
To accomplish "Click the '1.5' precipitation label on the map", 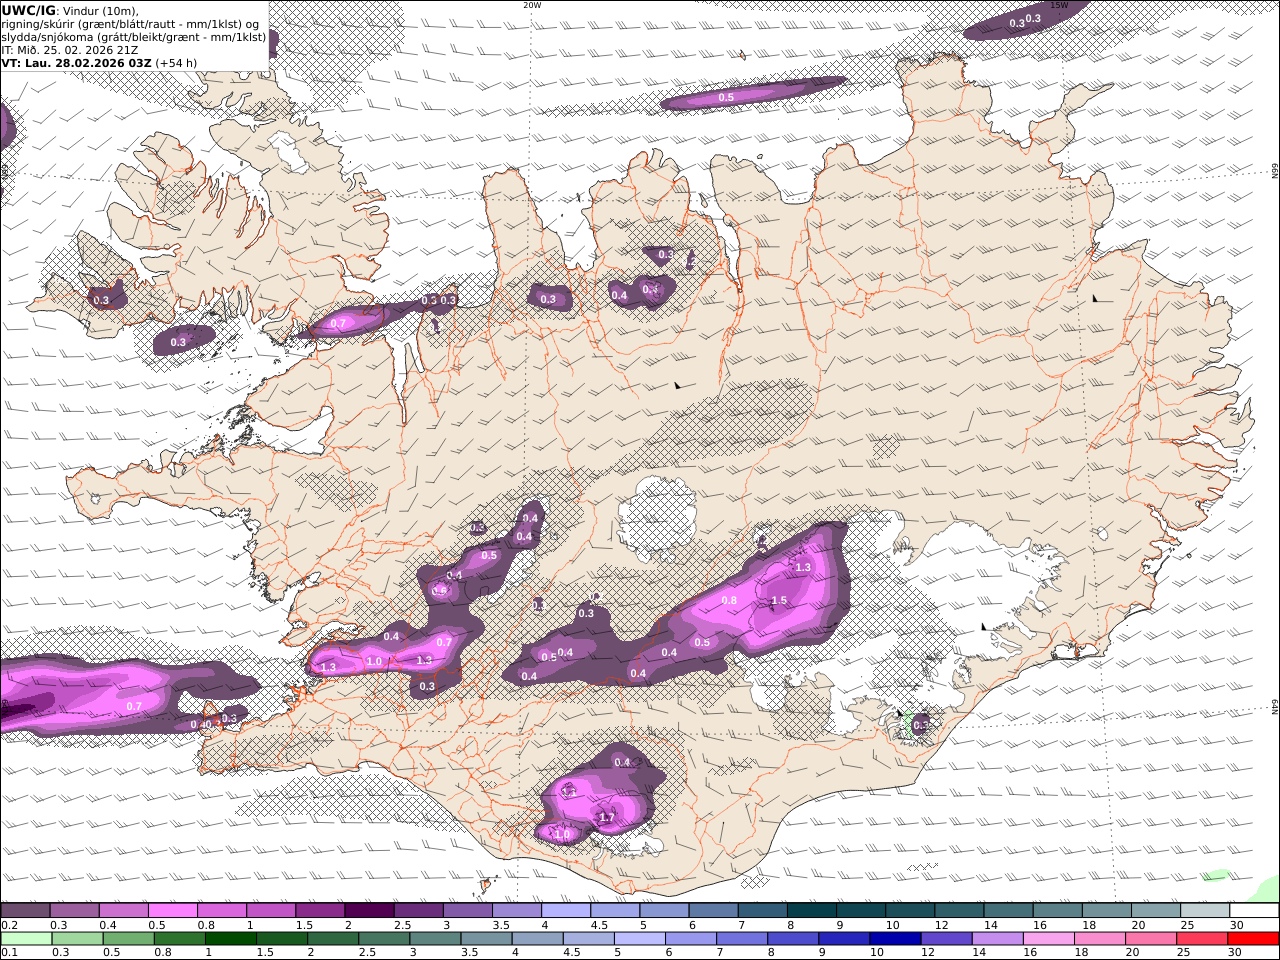I will click(779, 601).
